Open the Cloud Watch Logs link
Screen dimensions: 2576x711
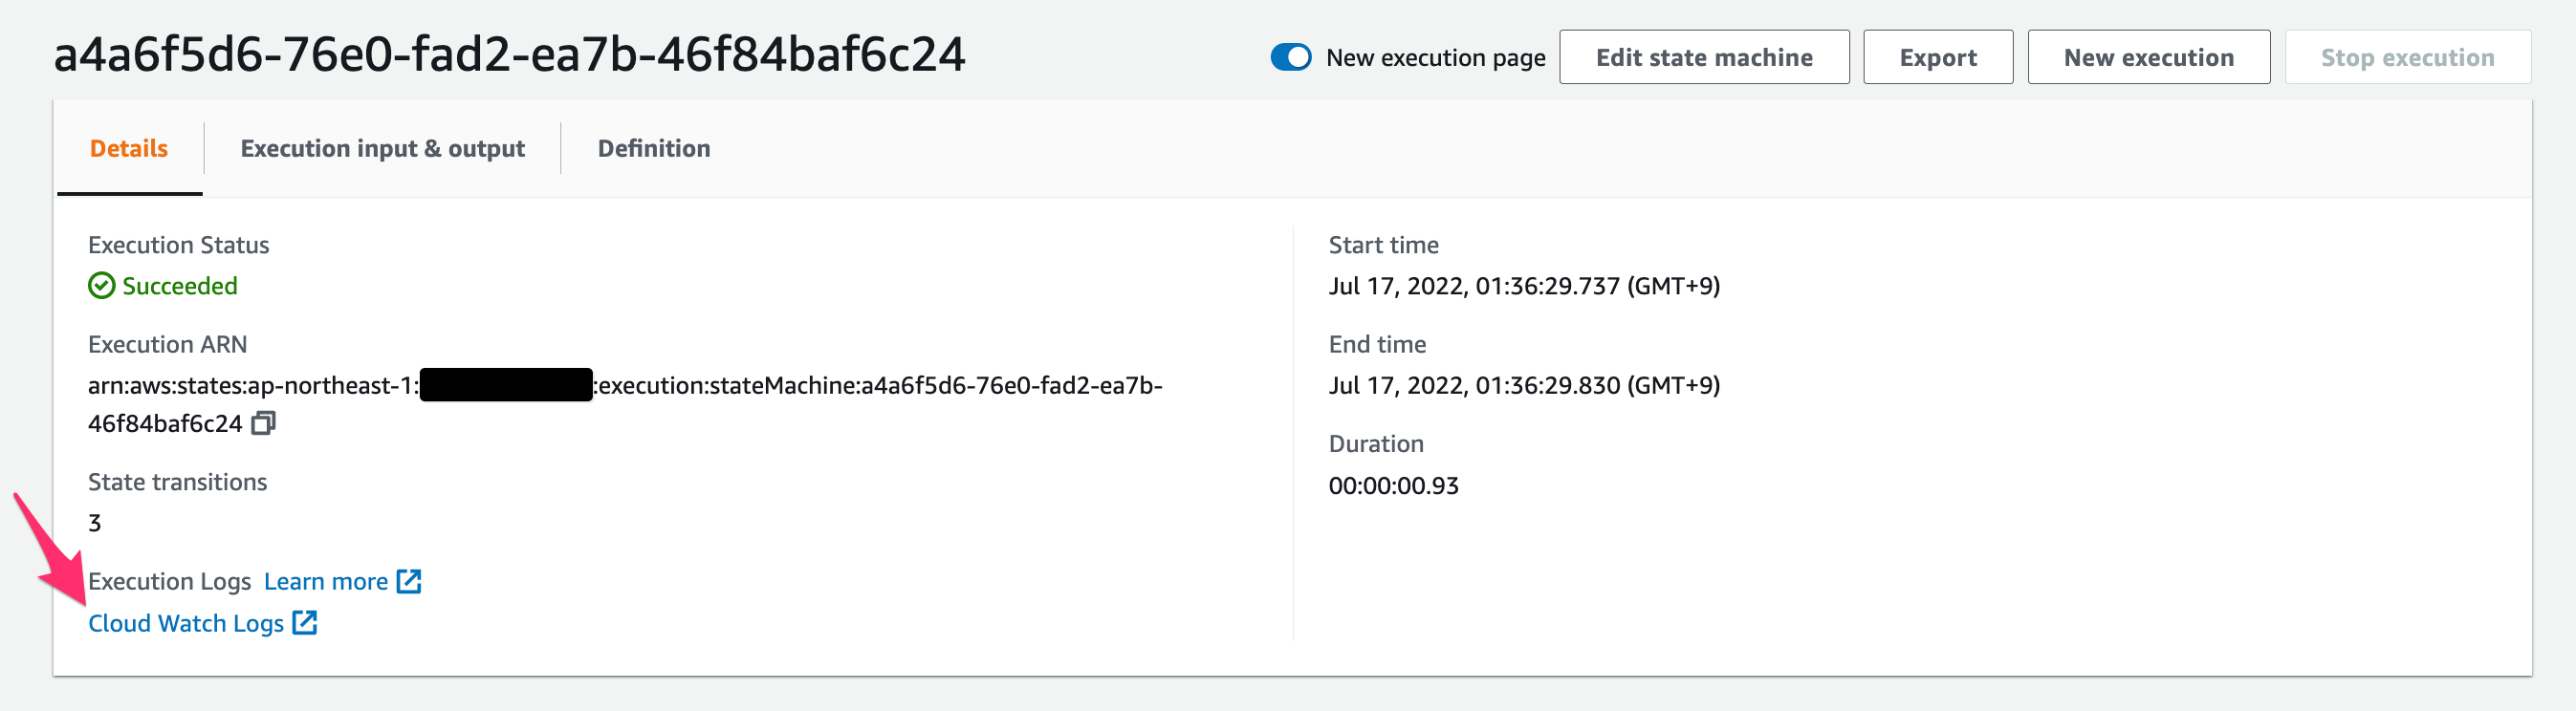(186, 623)
